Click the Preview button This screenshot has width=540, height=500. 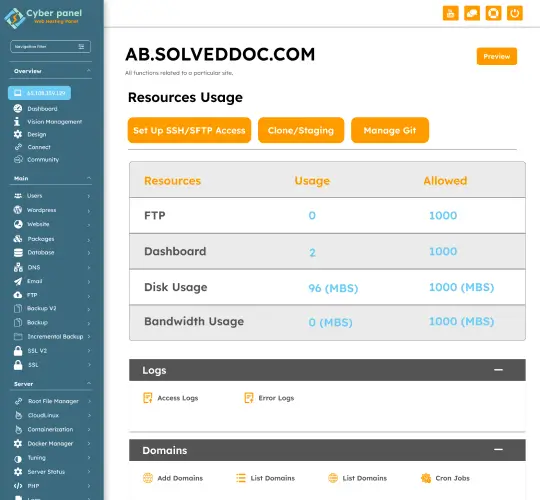coord(497,56)
